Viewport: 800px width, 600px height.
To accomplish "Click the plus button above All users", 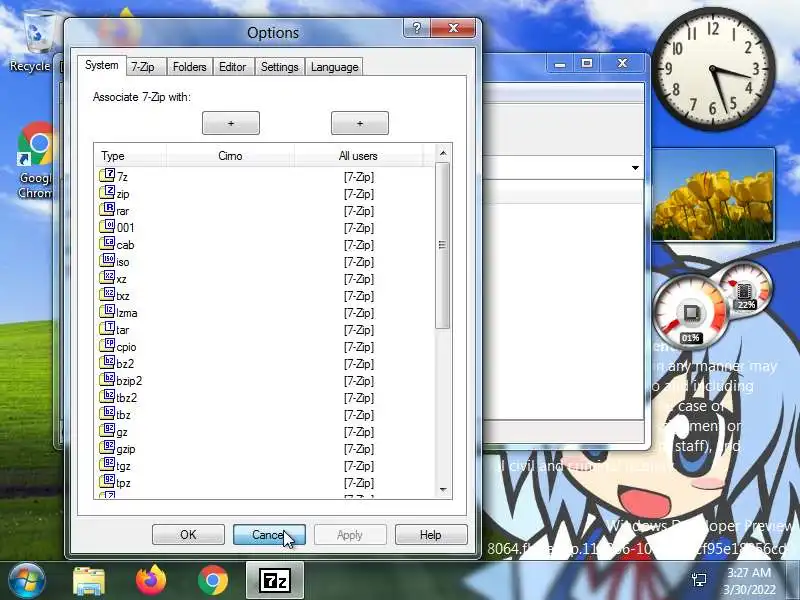I will (x=360, y=123).
